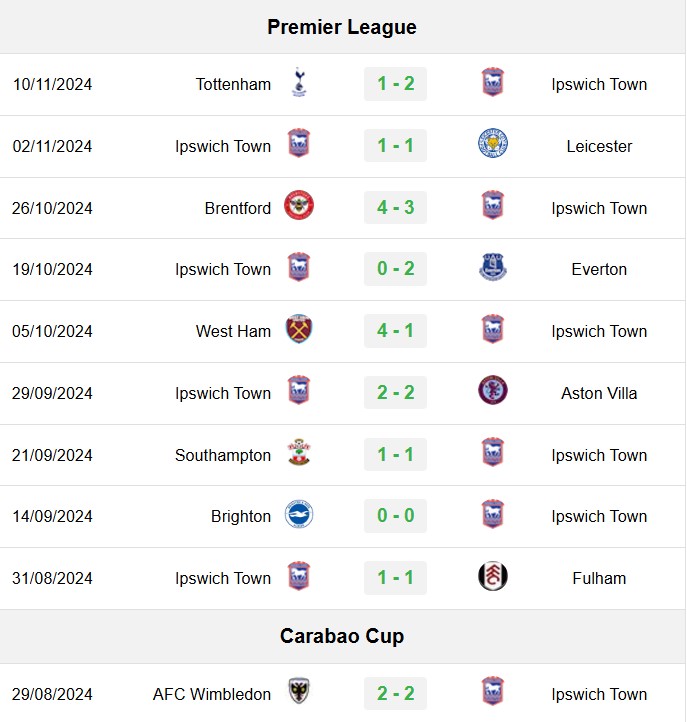Click the Brentford bee crest
Viewport: 687px width, 722px height.
tap(299, 205)
